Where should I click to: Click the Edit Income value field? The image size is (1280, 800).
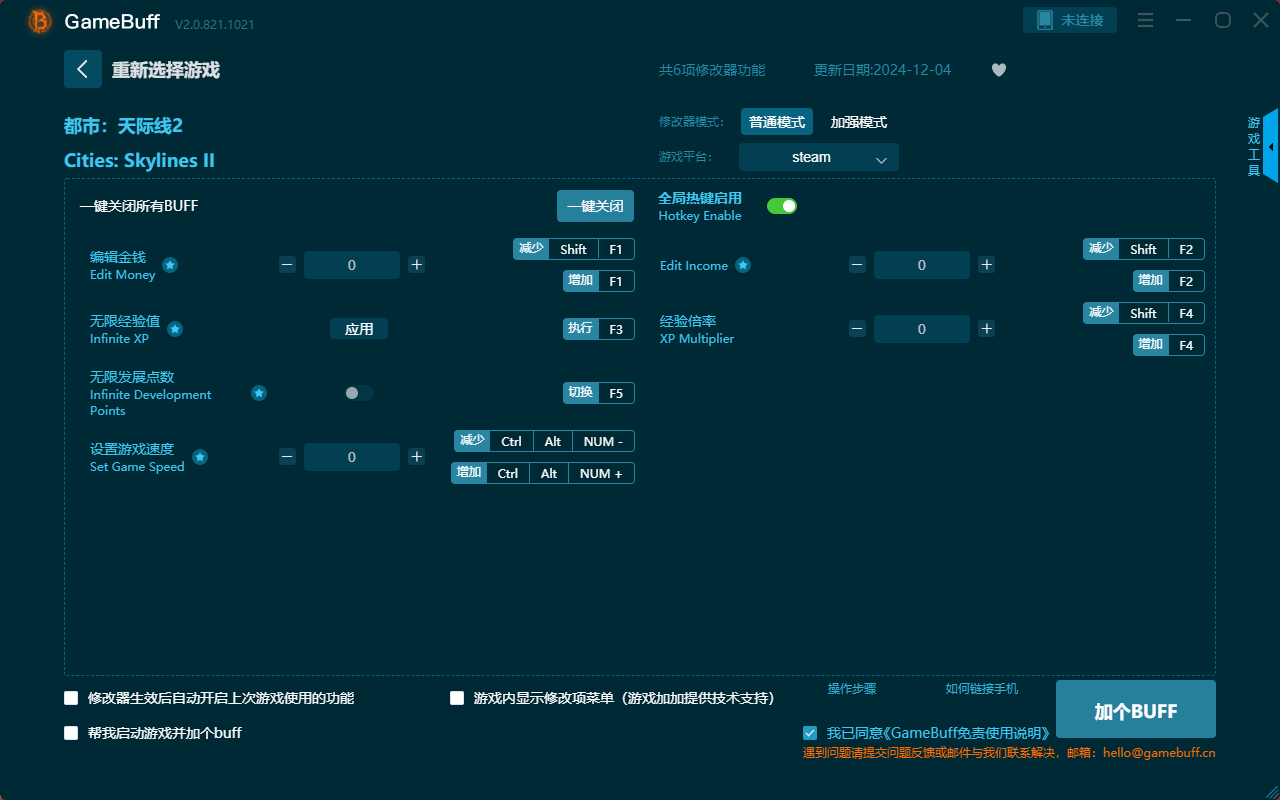tap(922, 265)
